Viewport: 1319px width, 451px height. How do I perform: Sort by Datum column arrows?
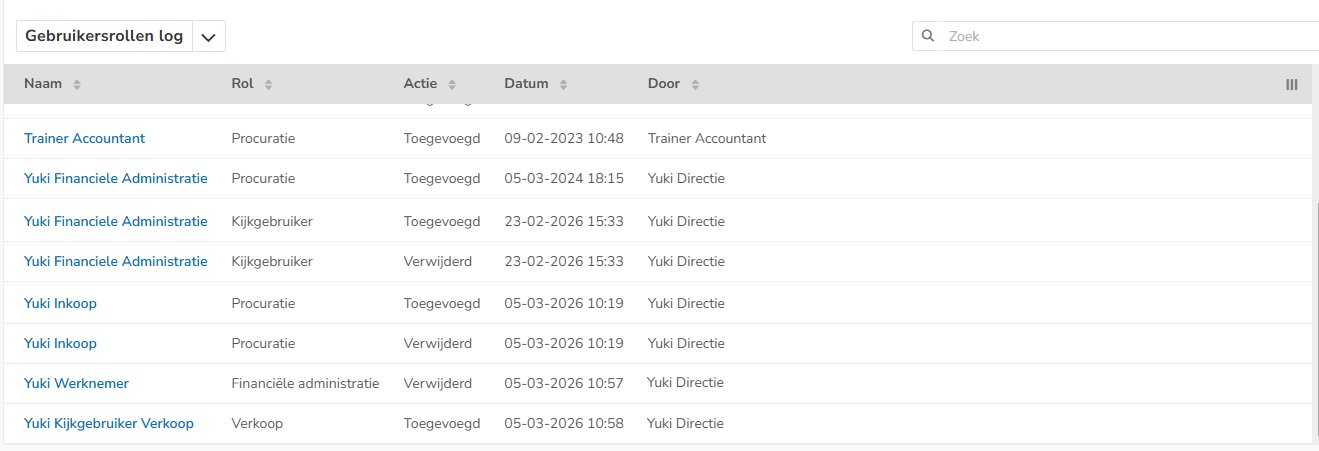pos(563,85)
